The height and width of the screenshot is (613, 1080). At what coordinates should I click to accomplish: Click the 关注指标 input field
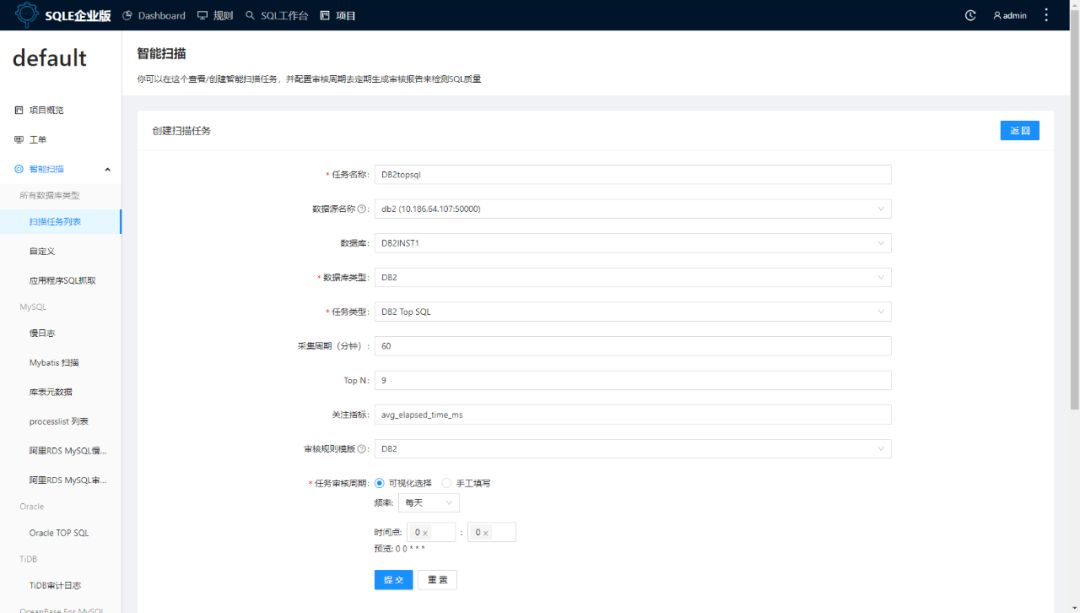[x=633, y=415]
